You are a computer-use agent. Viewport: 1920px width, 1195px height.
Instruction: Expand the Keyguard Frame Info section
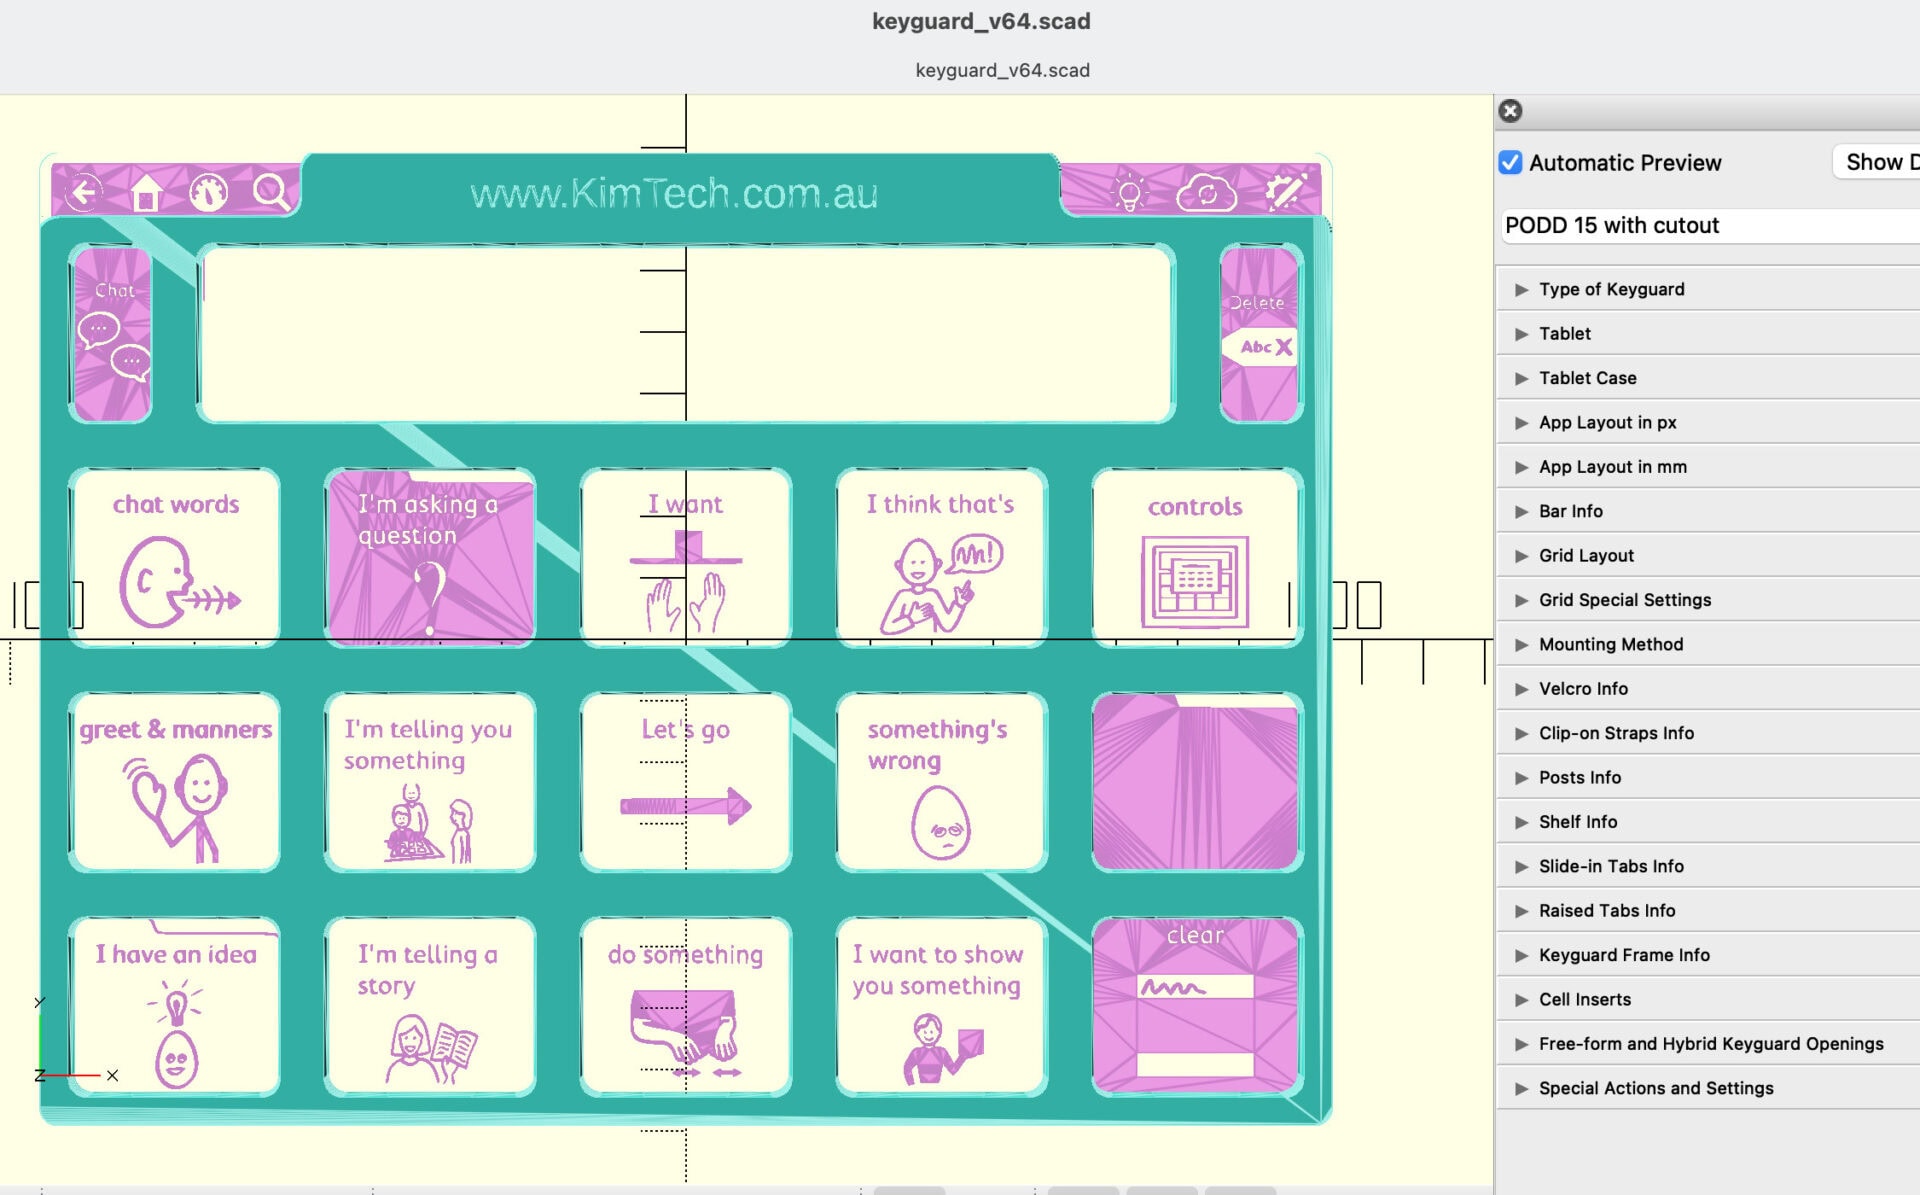point(1709,955)
